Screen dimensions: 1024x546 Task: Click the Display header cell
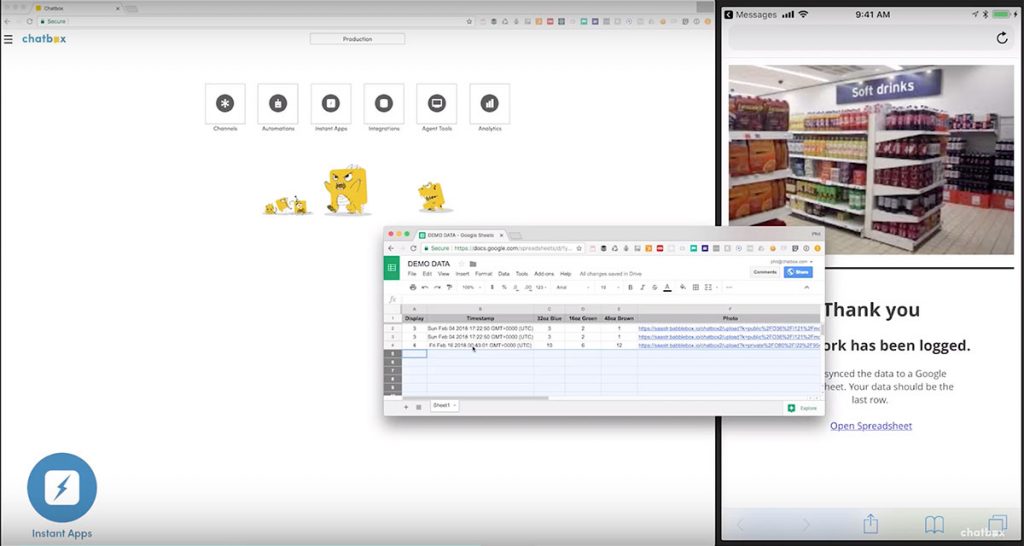click(414, 318)
